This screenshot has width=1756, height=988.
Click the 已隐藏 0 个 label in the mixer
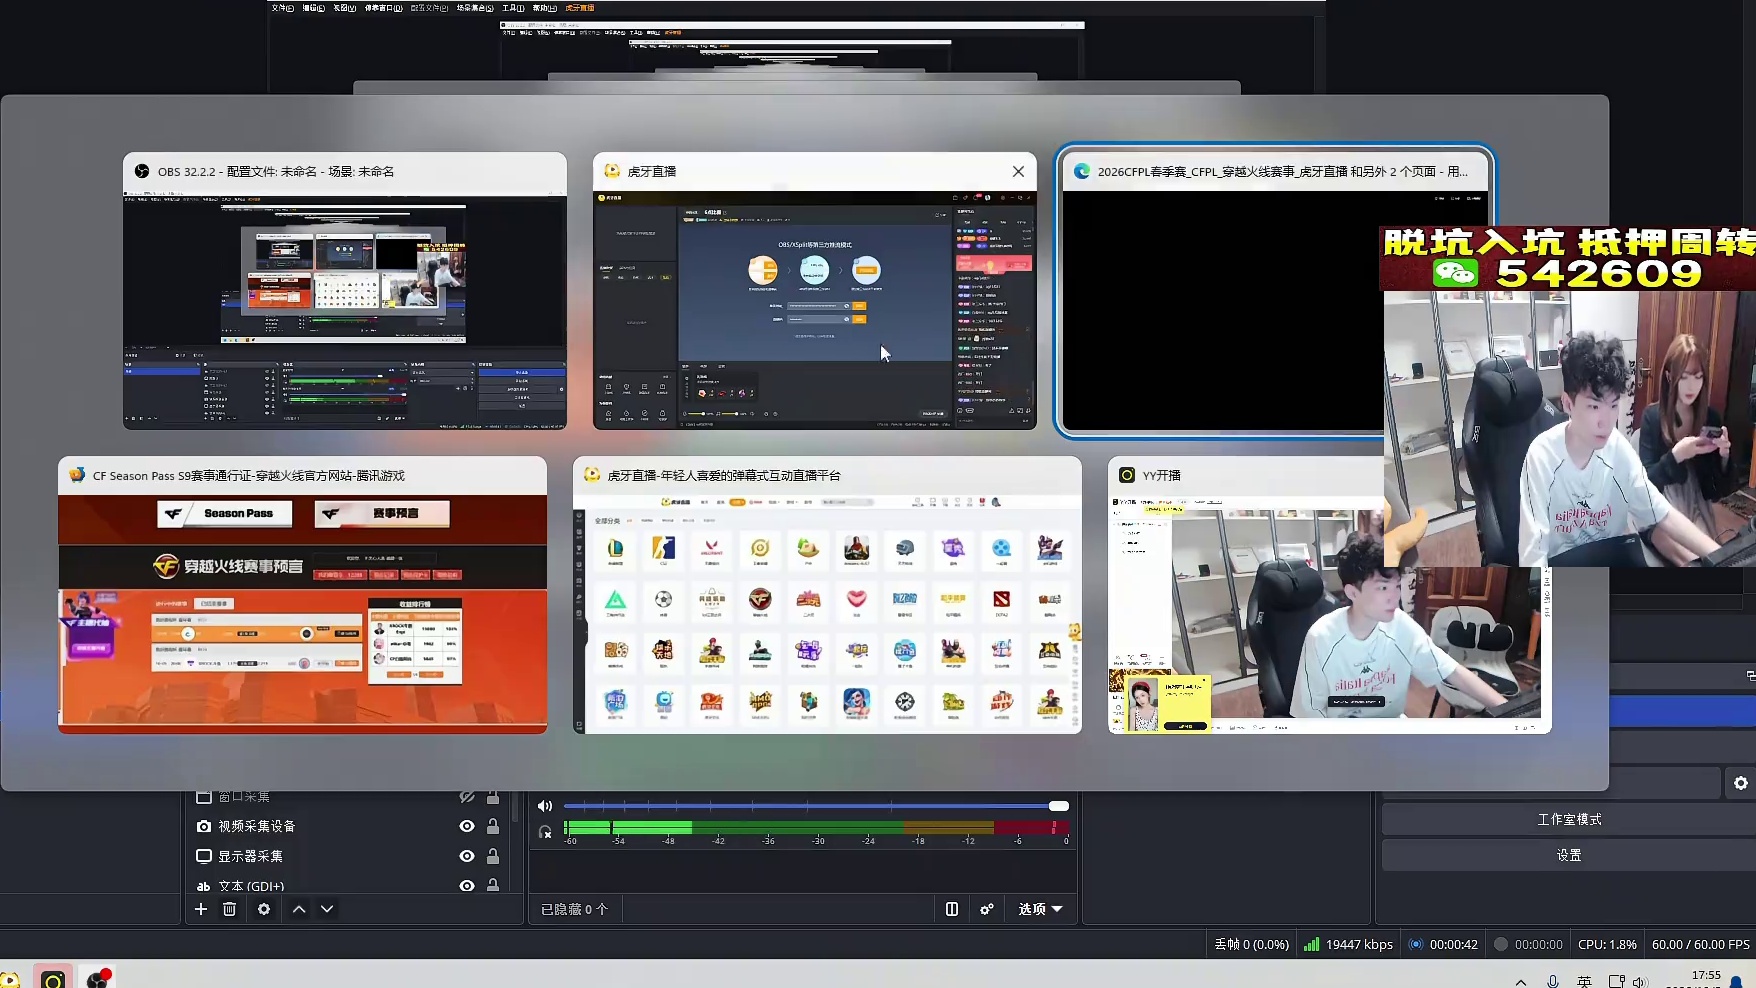pyautogui.click(x=574, y=909)
